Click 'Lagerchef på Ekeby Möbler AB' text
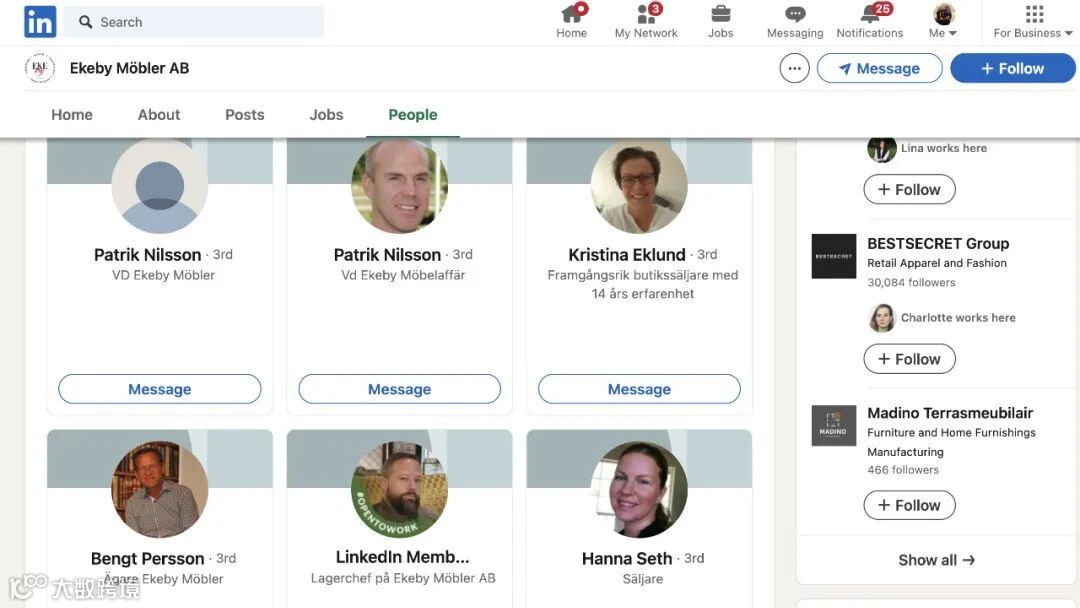Image resolution: width=1080 pixels, height=608 pixels. pos(403,578)
